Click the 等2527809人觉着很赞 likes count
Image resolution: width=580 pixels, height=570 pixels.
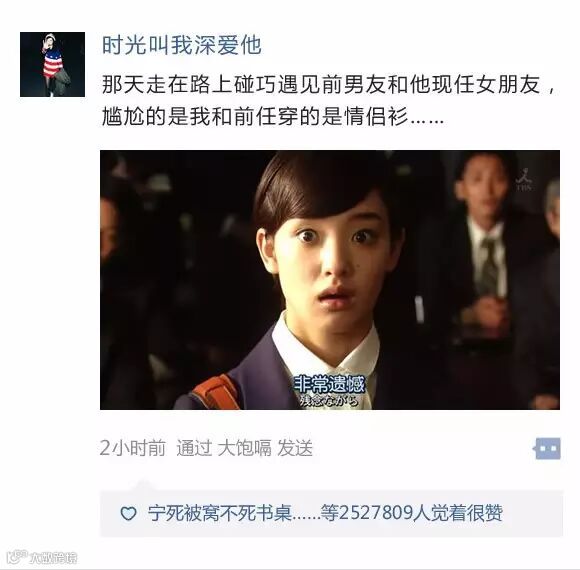pyautogui.click(x=412, y=513)
